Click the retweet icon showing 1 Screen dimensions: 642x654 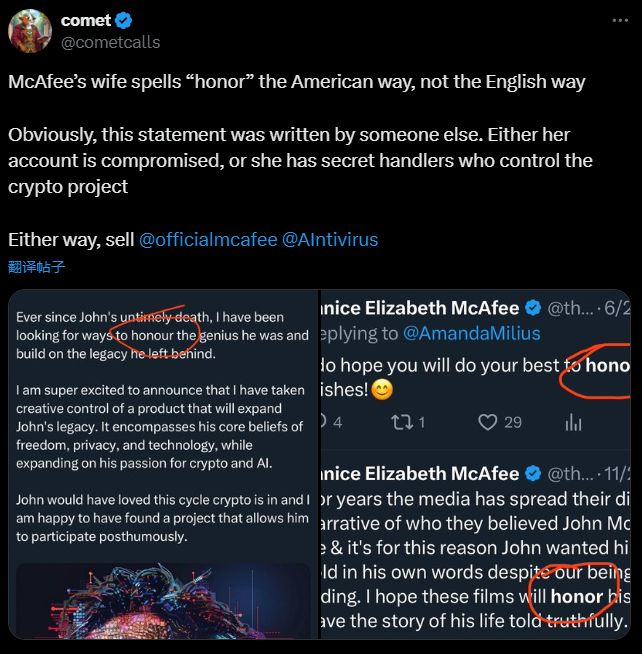click(x=400, y=422)
